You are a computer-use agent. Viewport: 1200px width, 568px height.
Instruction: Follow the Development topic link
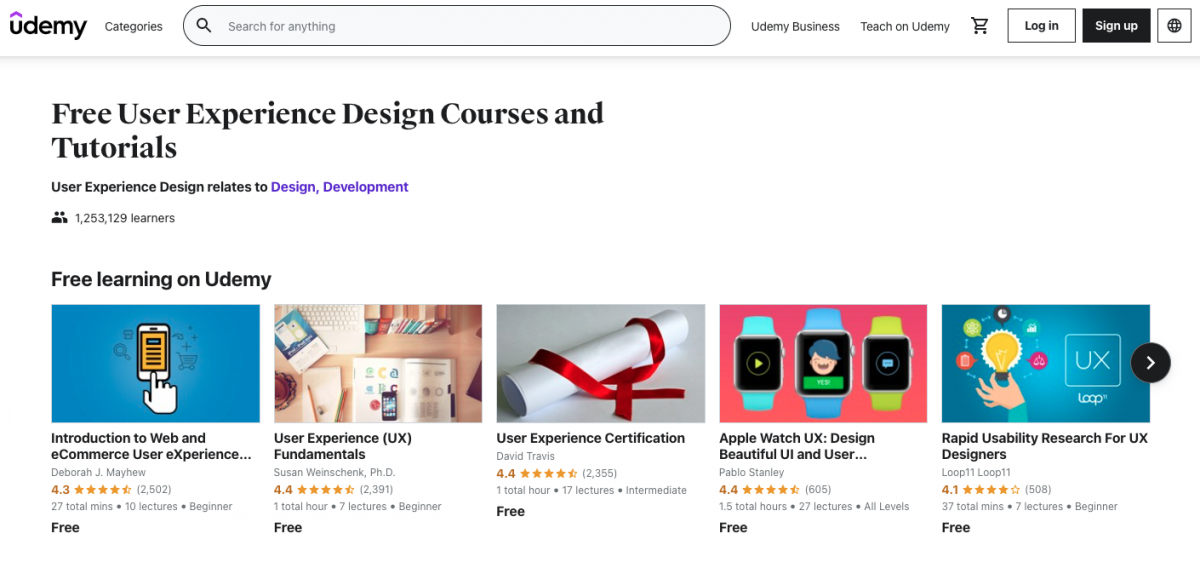point(366,187)
